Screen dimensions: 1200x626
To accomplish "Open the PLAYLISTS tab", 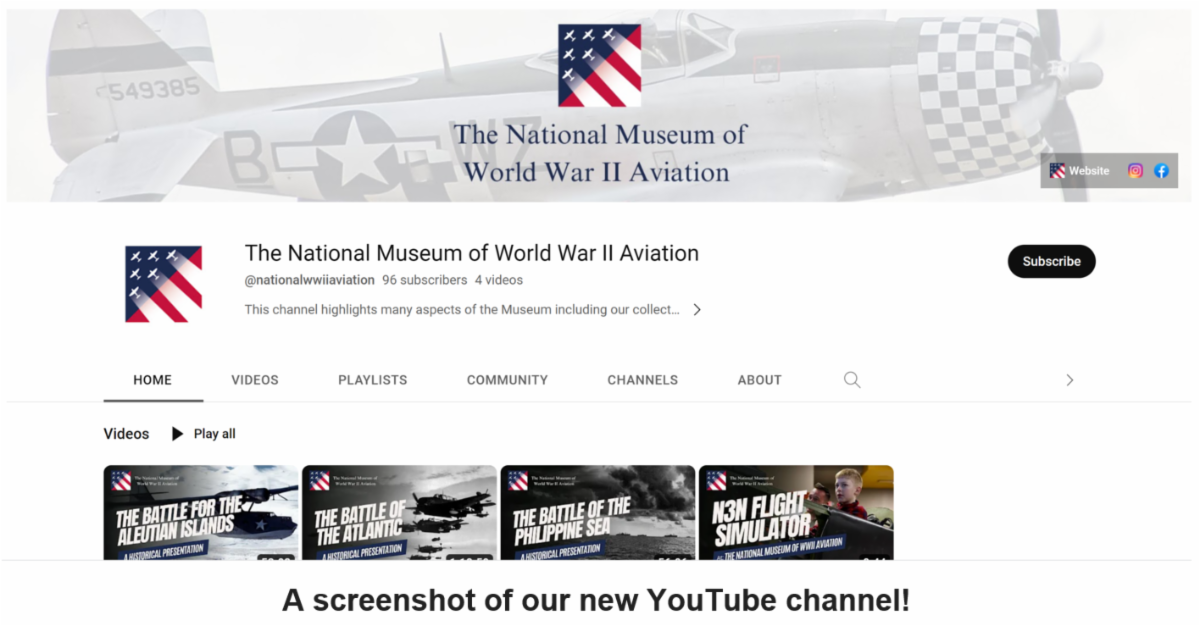I will [x=373, y=380].
